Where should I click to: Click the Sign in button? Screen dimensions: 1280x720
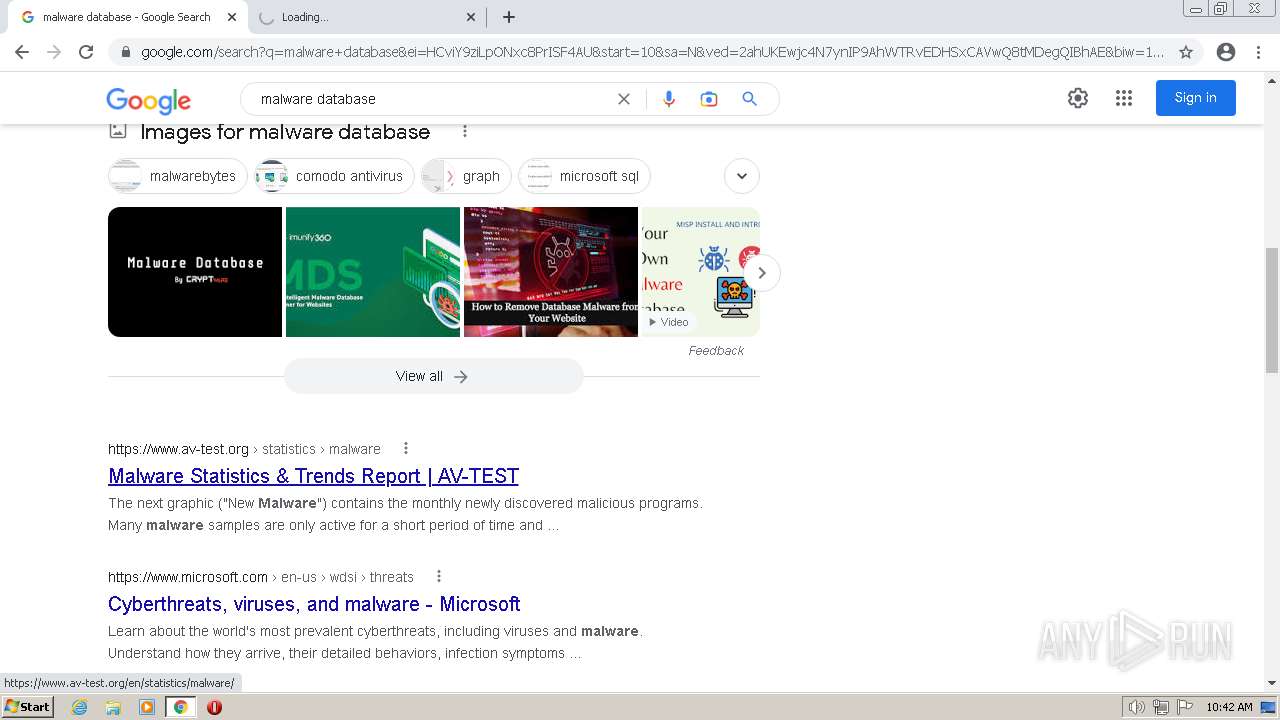(1196, 98)
